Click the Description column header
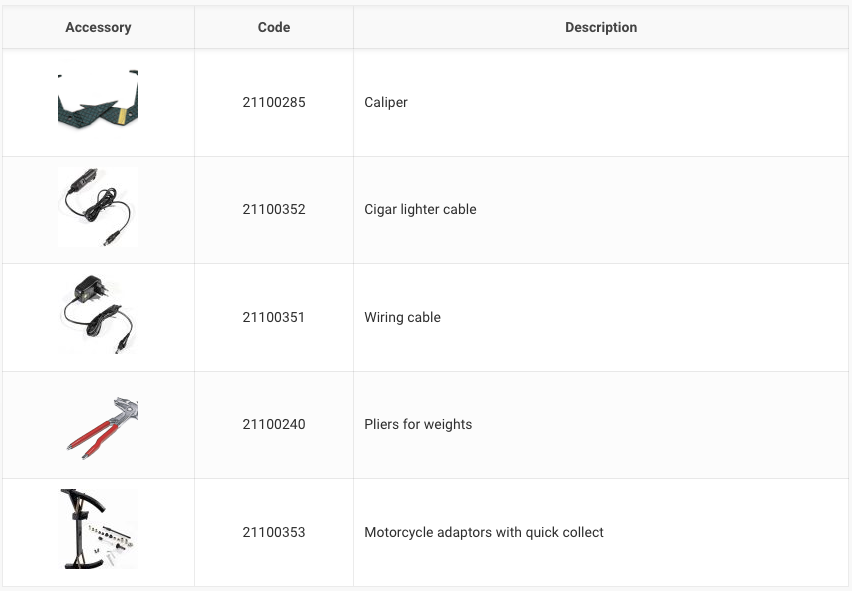 (x=600, y=27)
